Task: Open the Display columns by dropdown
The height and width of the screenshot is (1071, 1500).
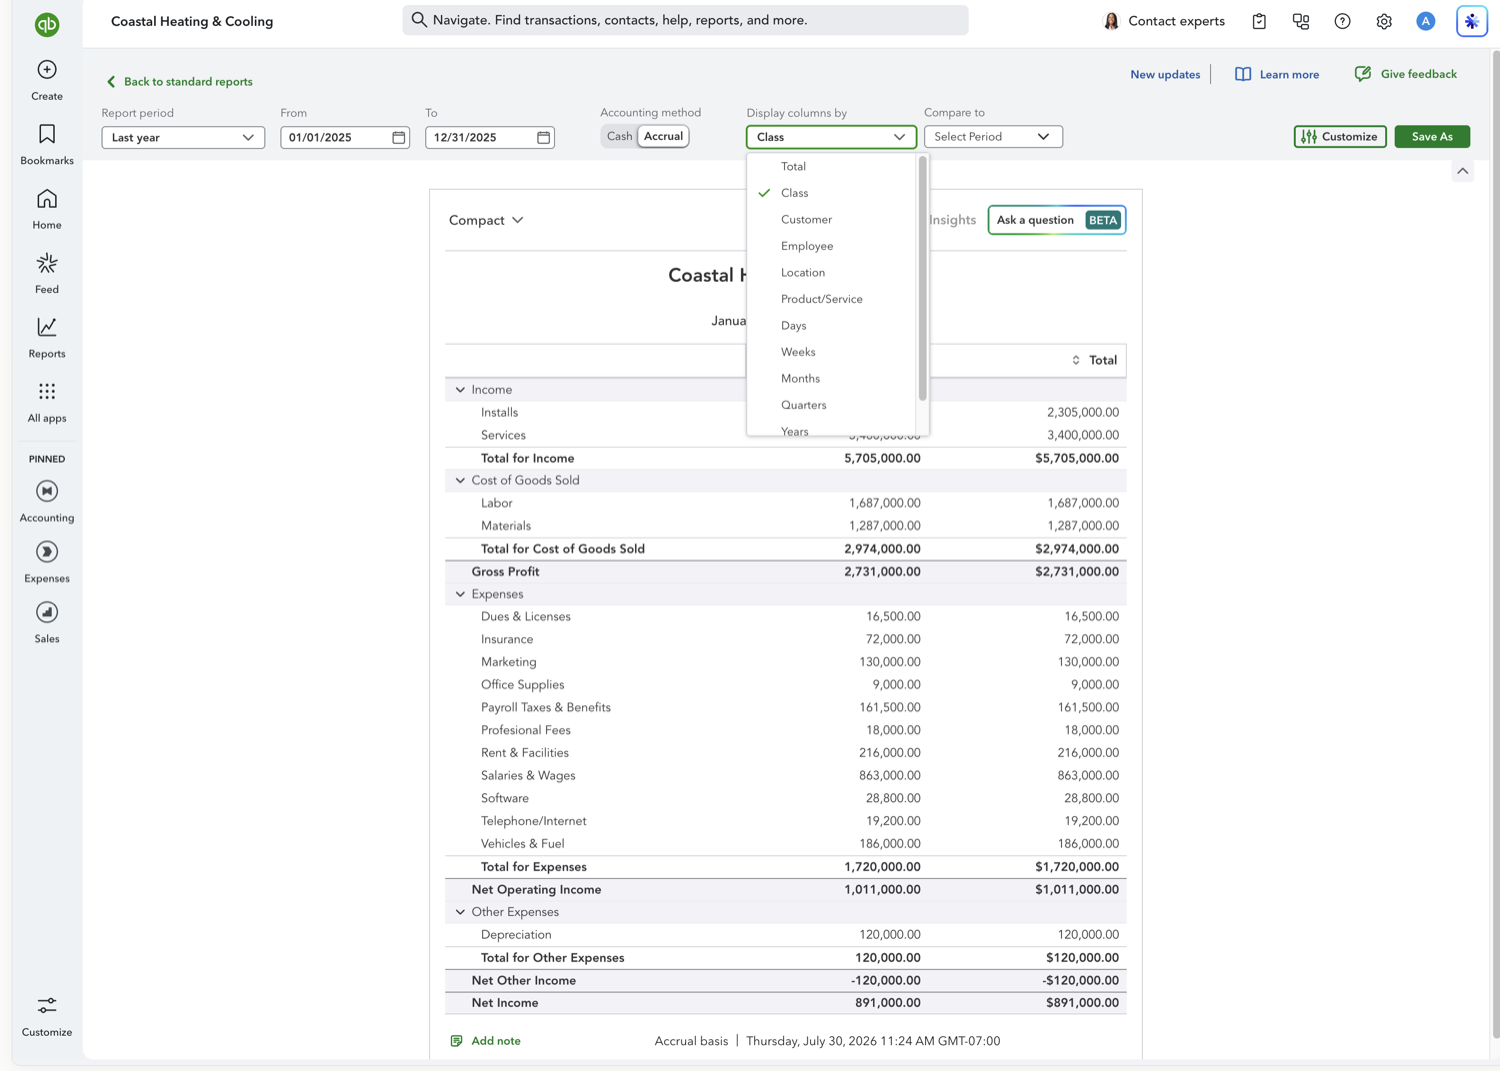Action: (x=831, y=137)
